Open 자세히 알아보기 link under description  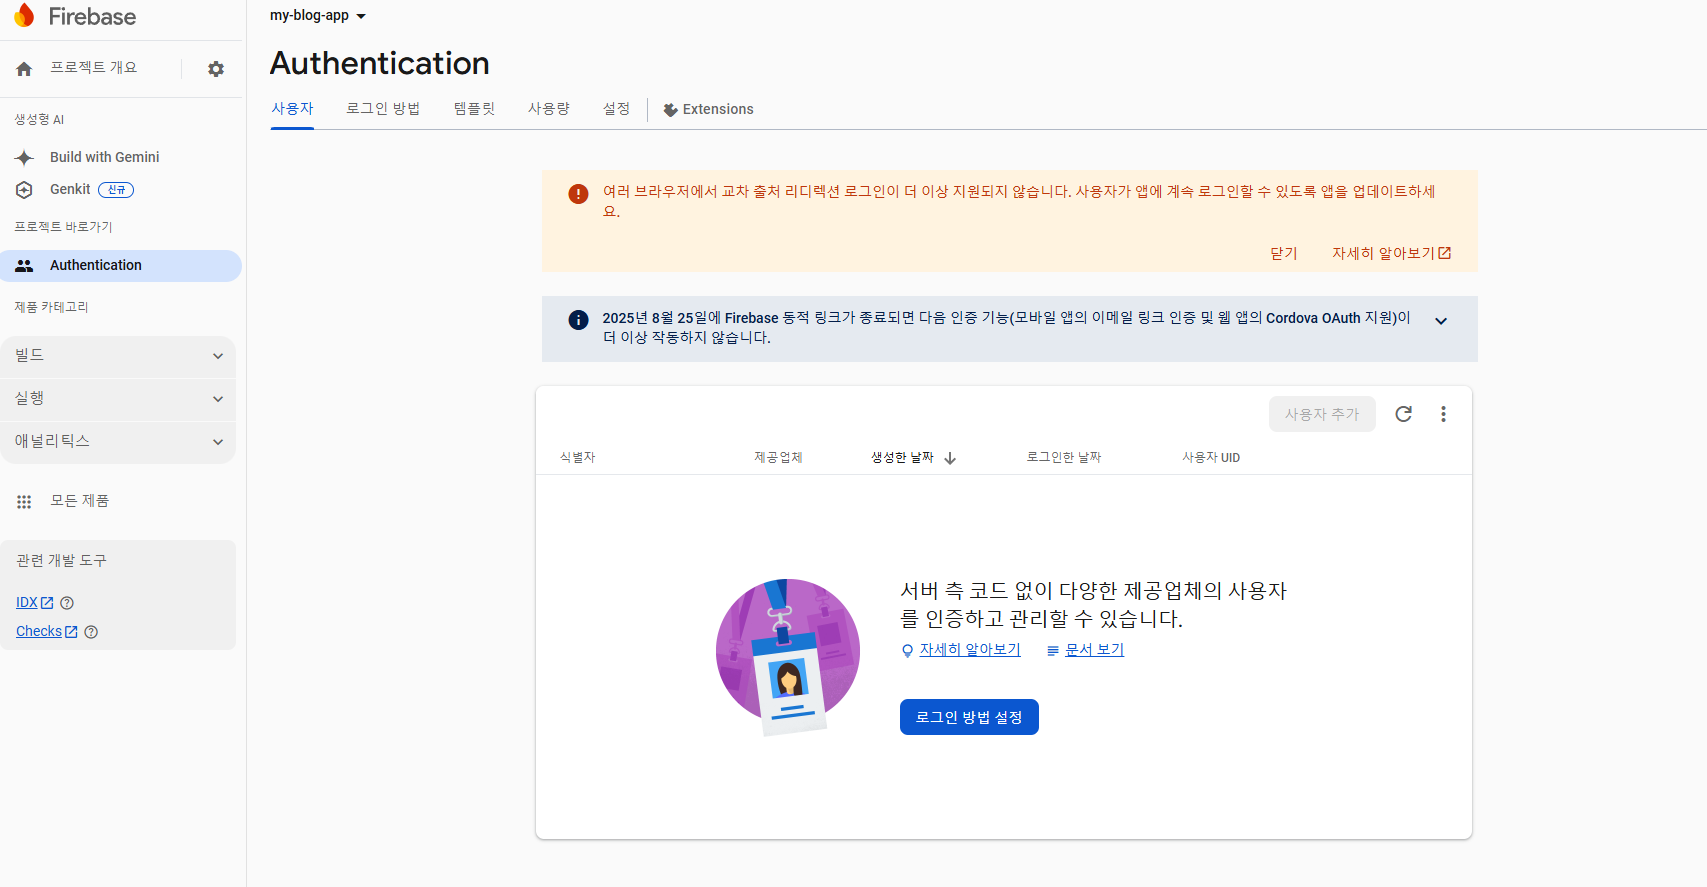(x=970, y=650)
